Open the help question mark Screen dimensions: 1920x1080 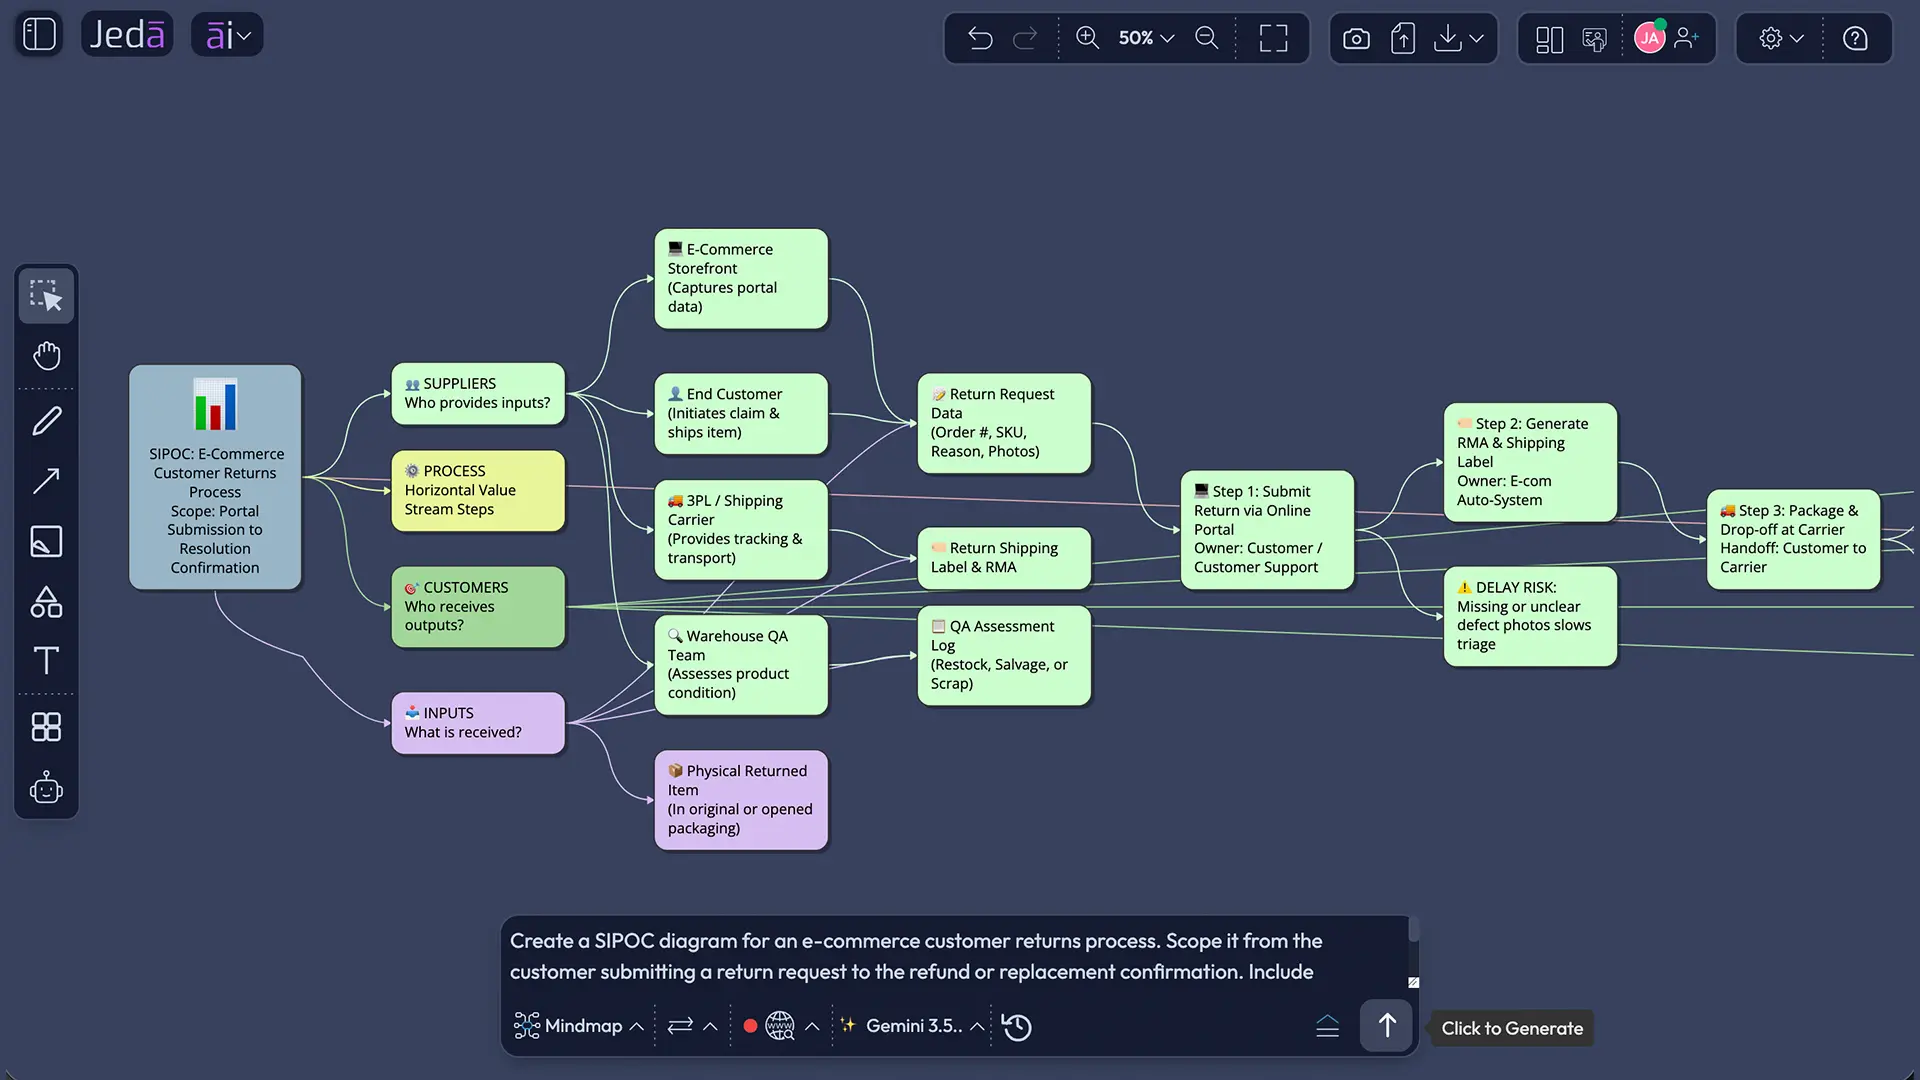pyautogui.click(x=1855, y=38)
